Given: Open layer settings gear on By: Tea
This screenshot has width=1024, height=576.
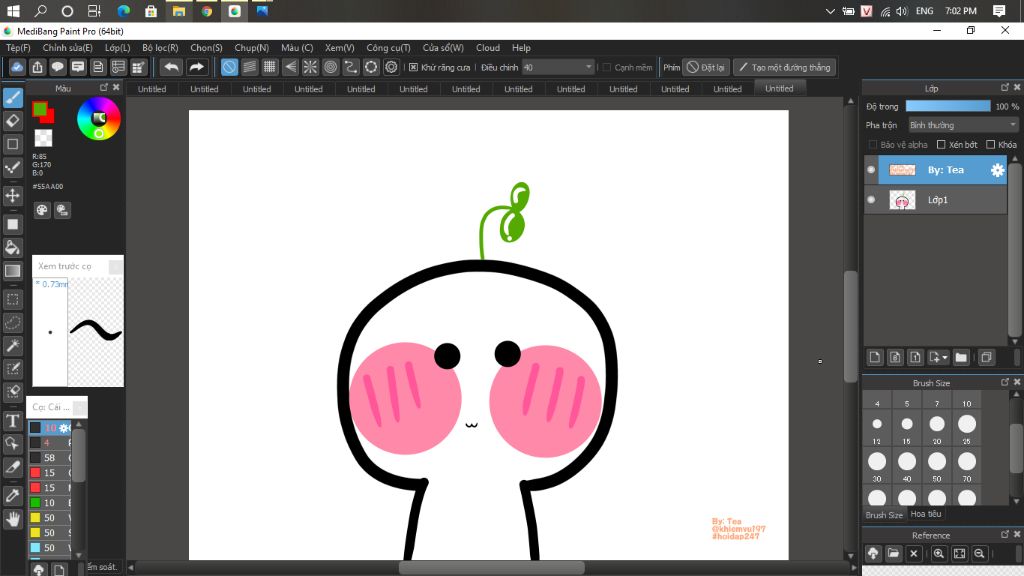Looking at the screenshot, I should click(x=997, y=170).
